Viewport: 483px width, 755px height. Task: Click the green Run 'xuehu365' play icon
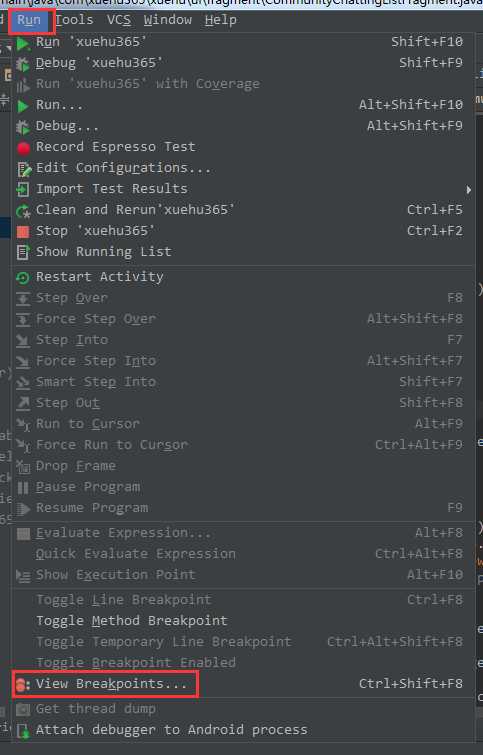23,43
